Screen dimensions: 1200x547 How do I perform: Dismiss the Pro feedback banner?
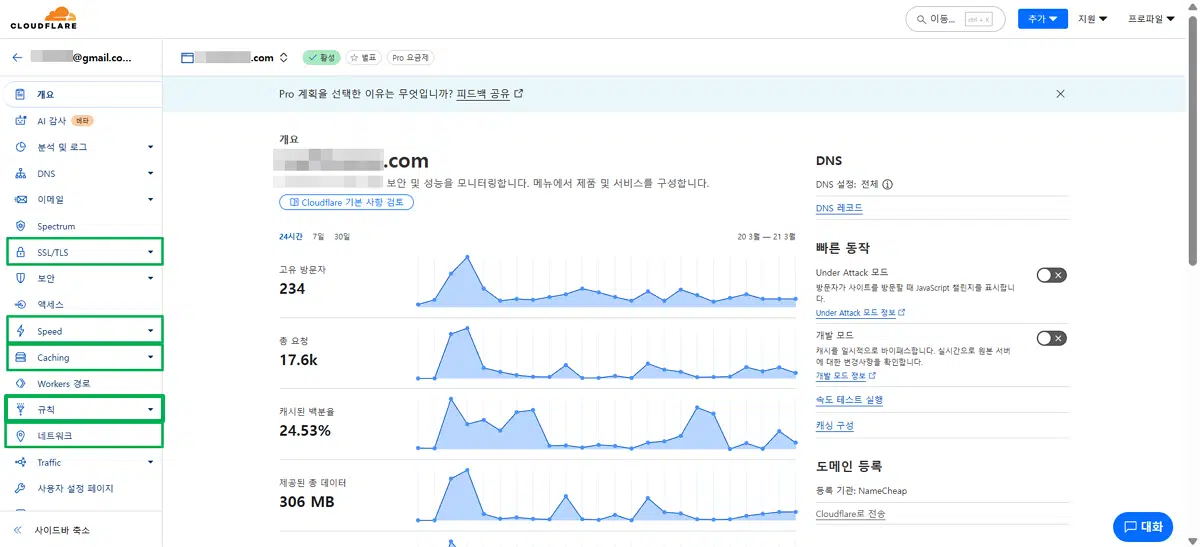[1061, 93]
